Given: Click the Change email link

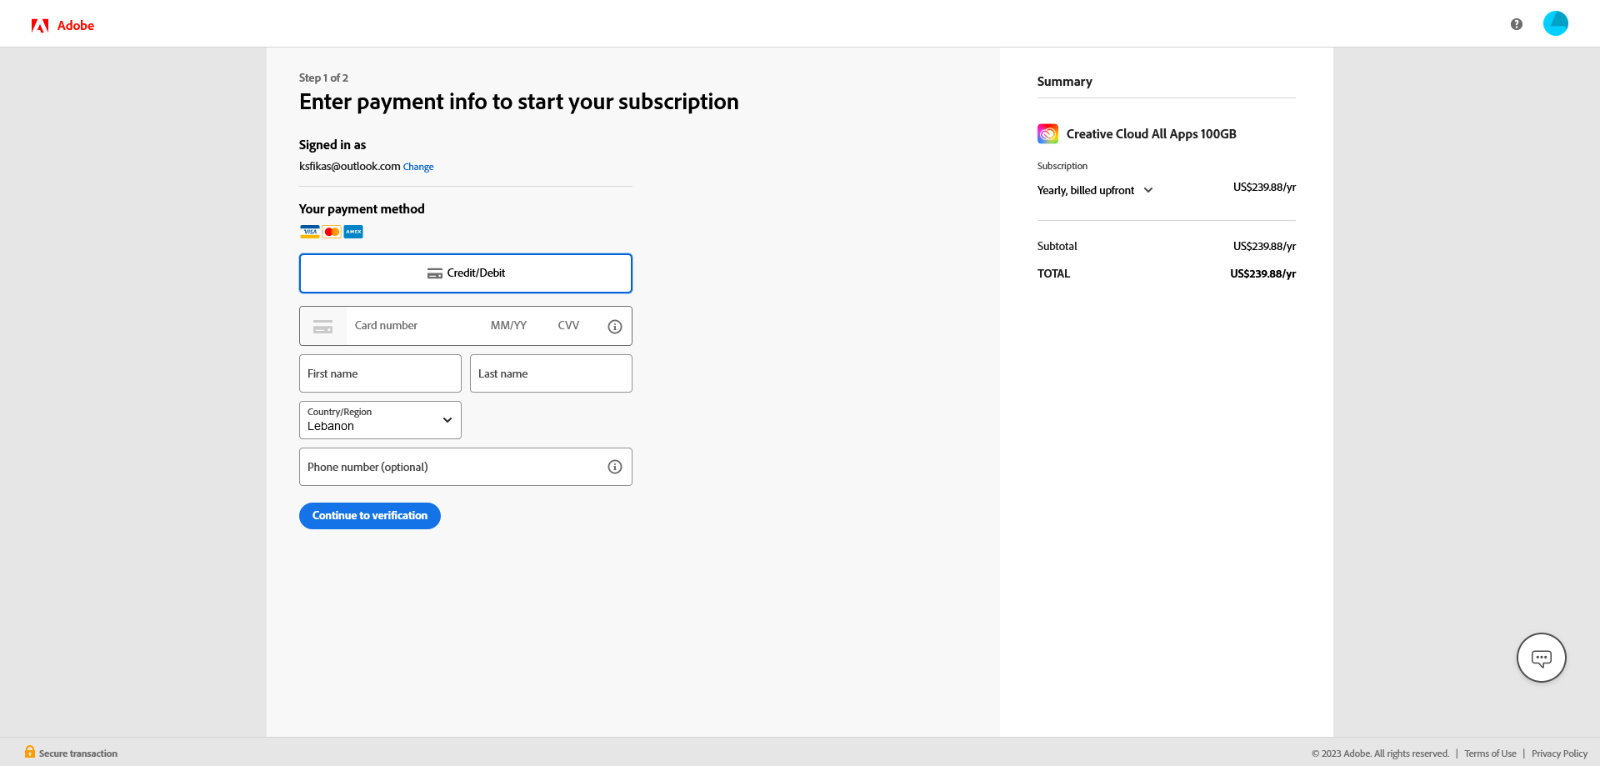Looking at the screenshot, I should click(x=418, y=167).
